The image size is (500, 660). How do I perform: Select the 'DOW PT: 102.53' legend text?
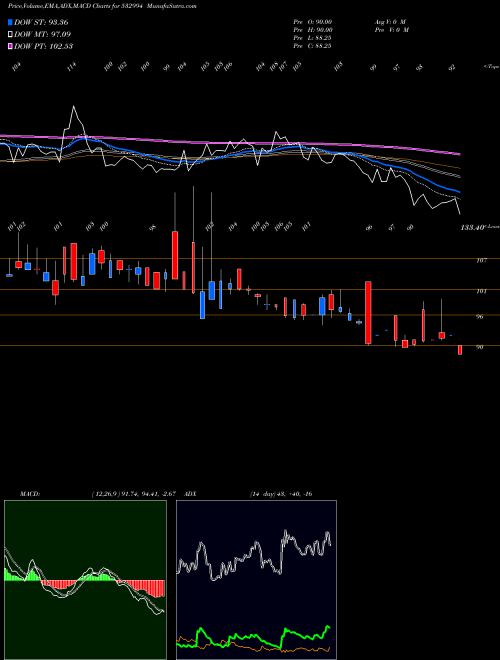[x=43, y=46]
